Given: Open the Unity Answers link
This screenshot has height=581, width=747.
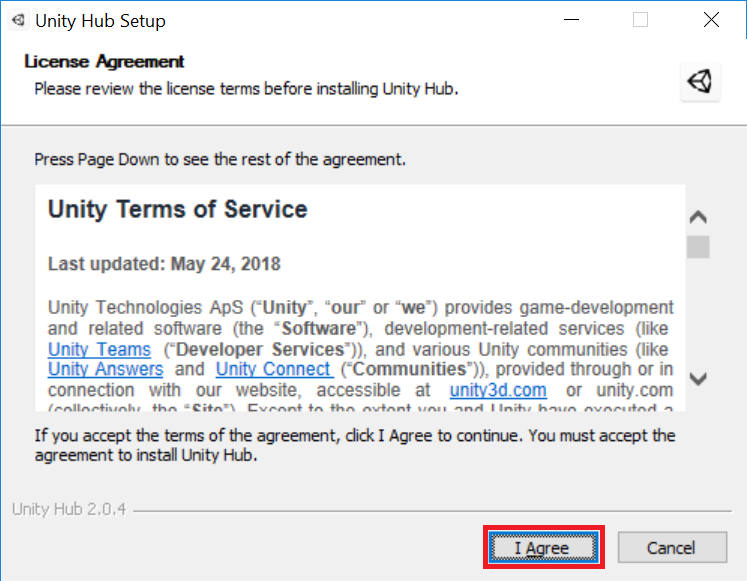Looking at the screenshot, I should (105, 369).
